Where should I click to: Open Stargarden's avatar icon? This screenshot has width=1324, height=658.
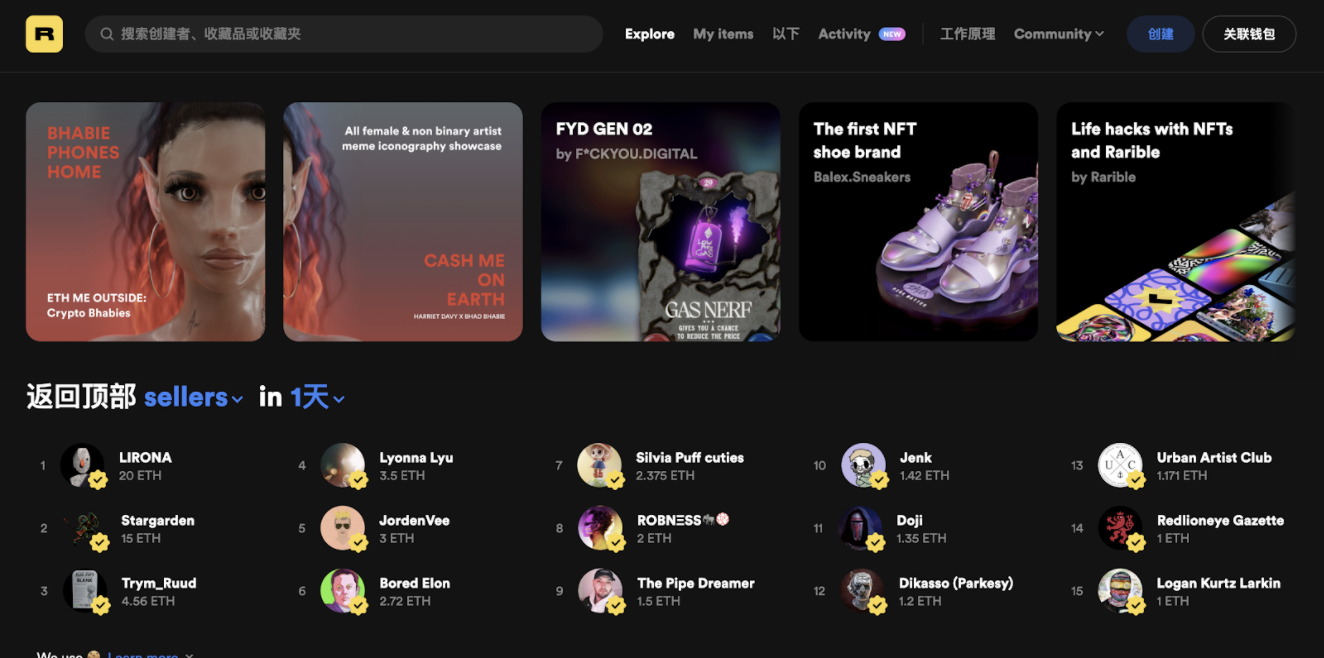pyautogui.click(x=82, y=528)
